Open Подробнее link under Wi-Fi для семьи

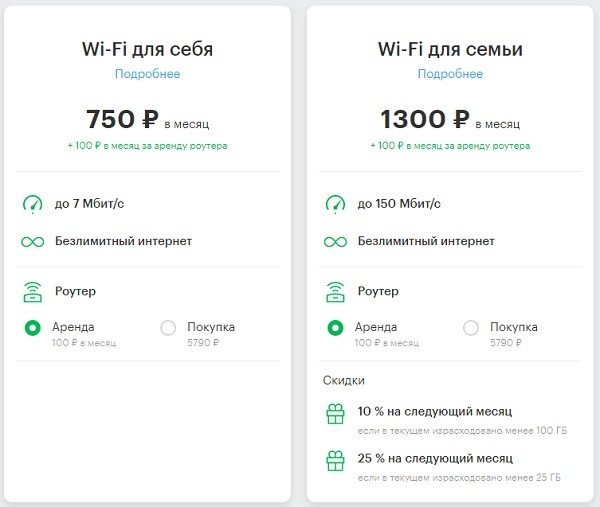450,73
